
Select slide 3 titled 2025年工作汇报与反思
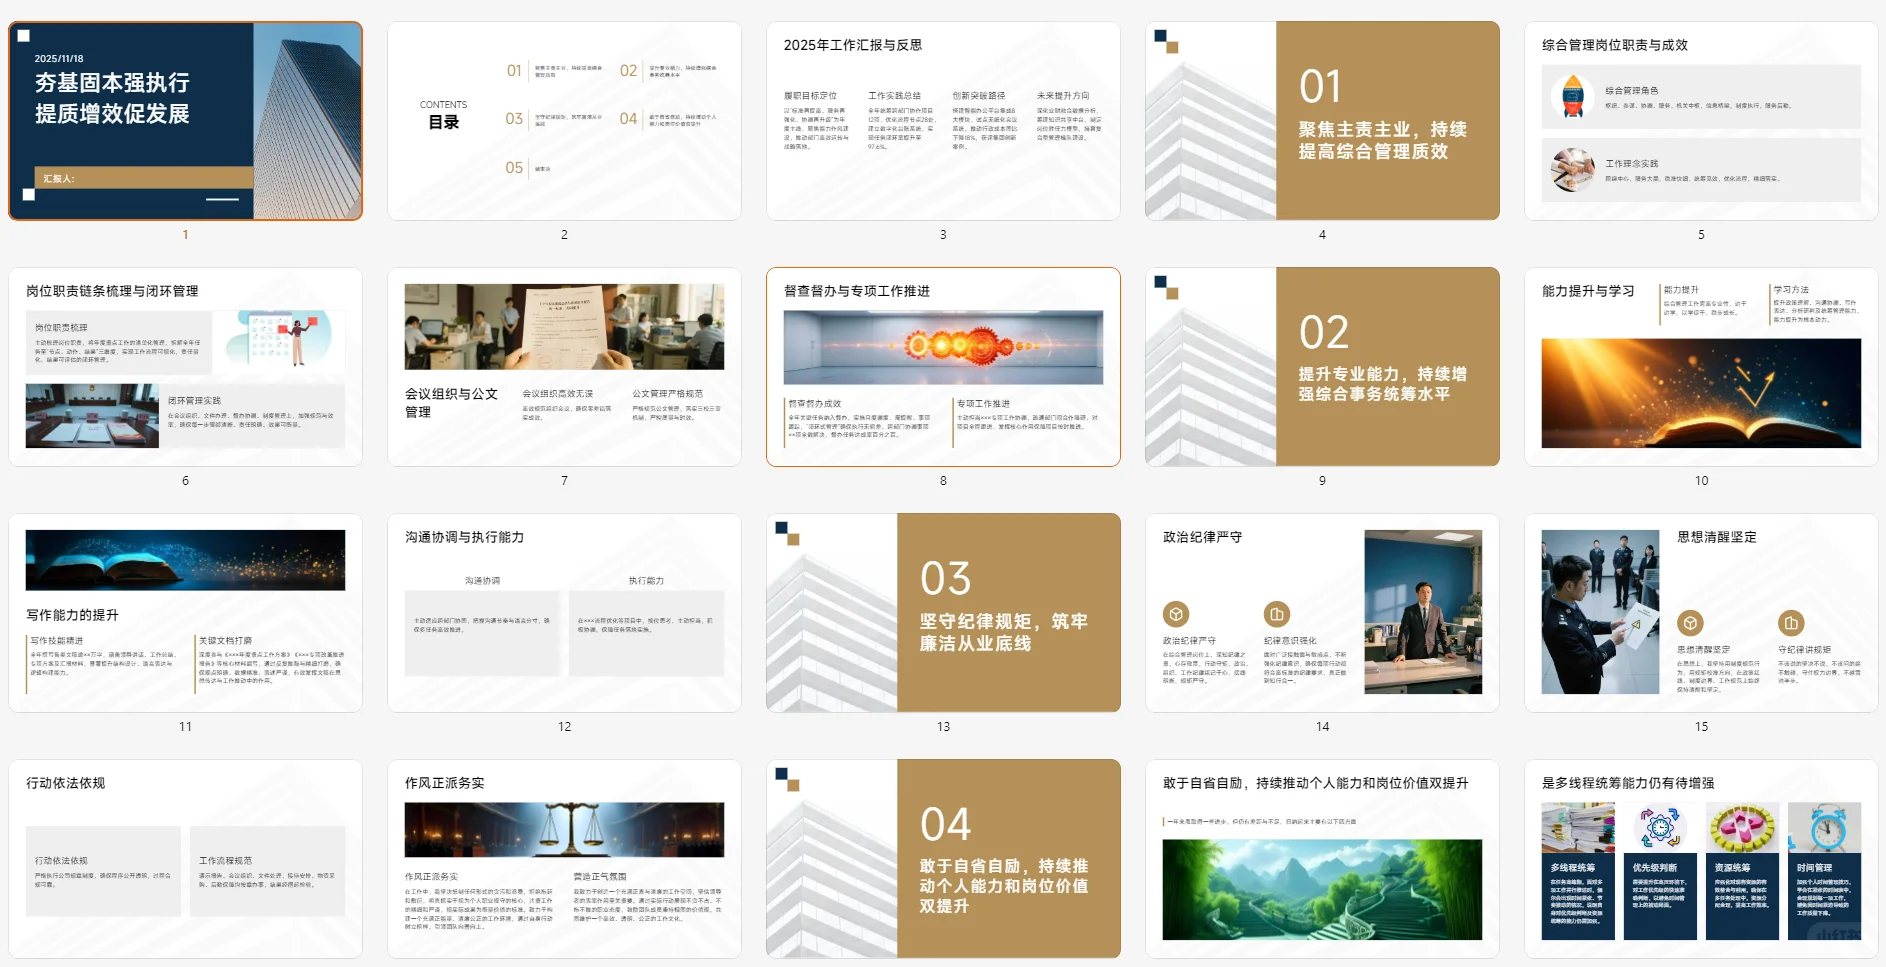943,121
